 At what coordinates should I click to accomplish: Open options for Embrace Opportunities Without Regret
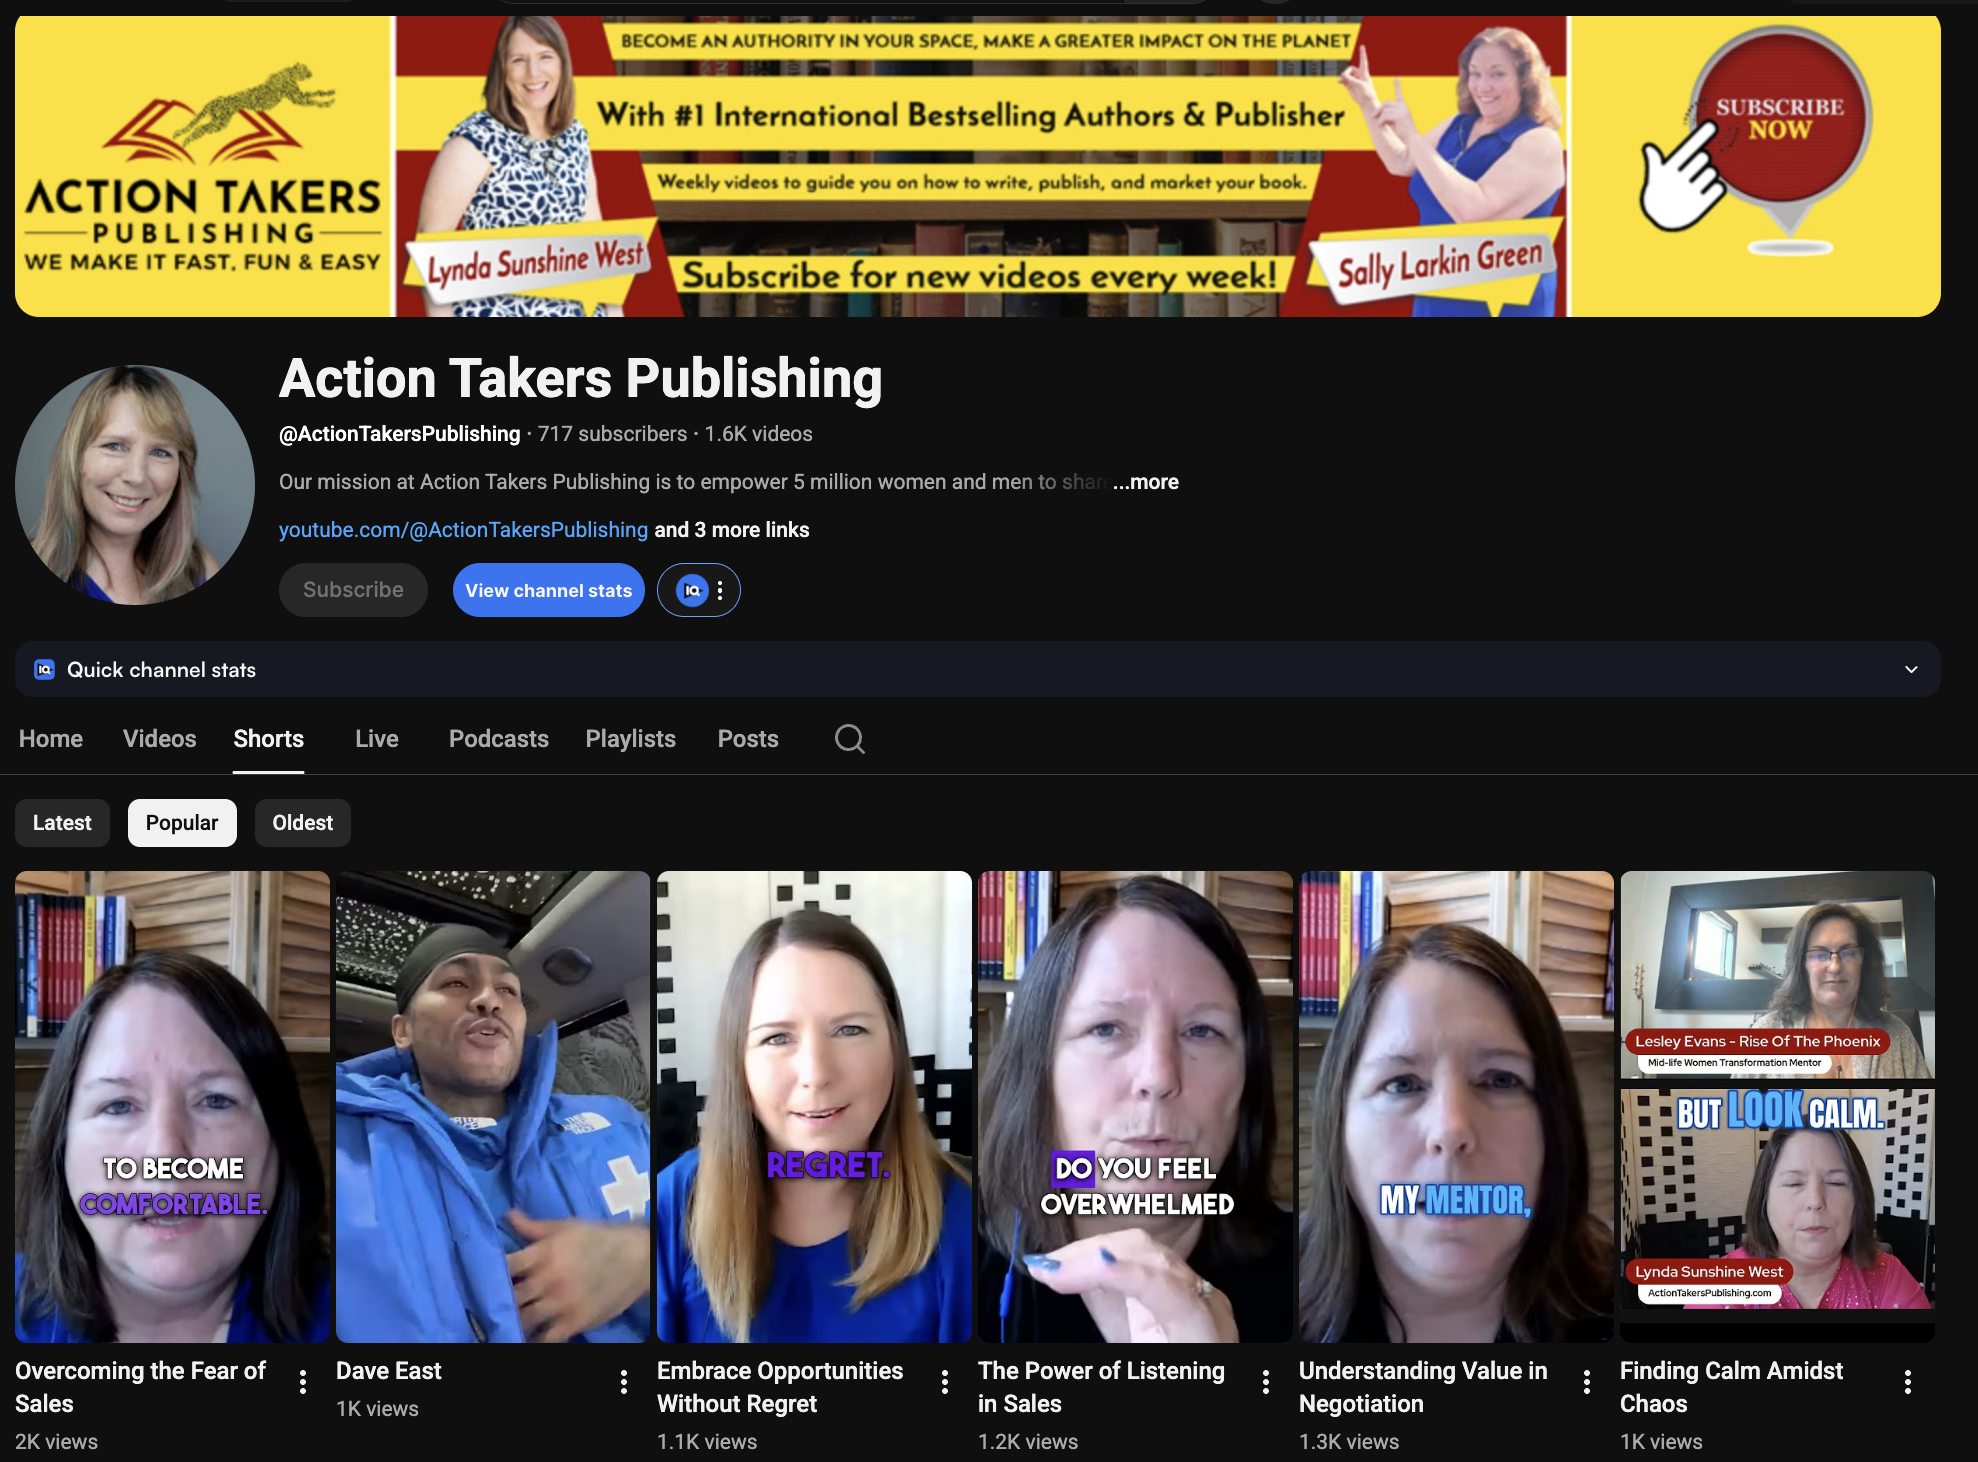click(x=945, y=1382)
